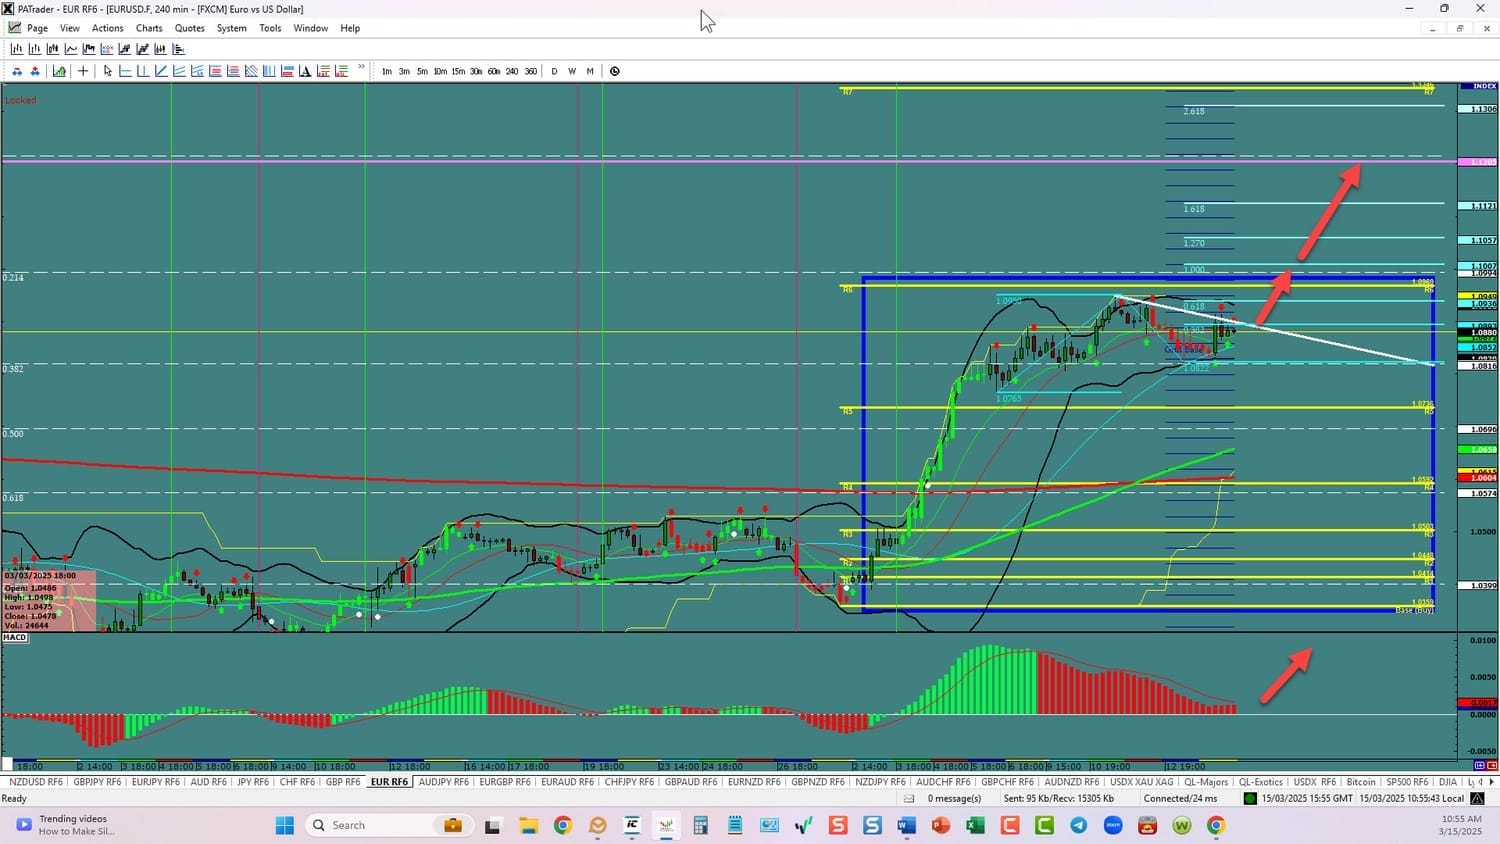Viewport: 1500px width, 844px height.
Task: Click the status bar icon after Local time
Action: coord(1477,798)
